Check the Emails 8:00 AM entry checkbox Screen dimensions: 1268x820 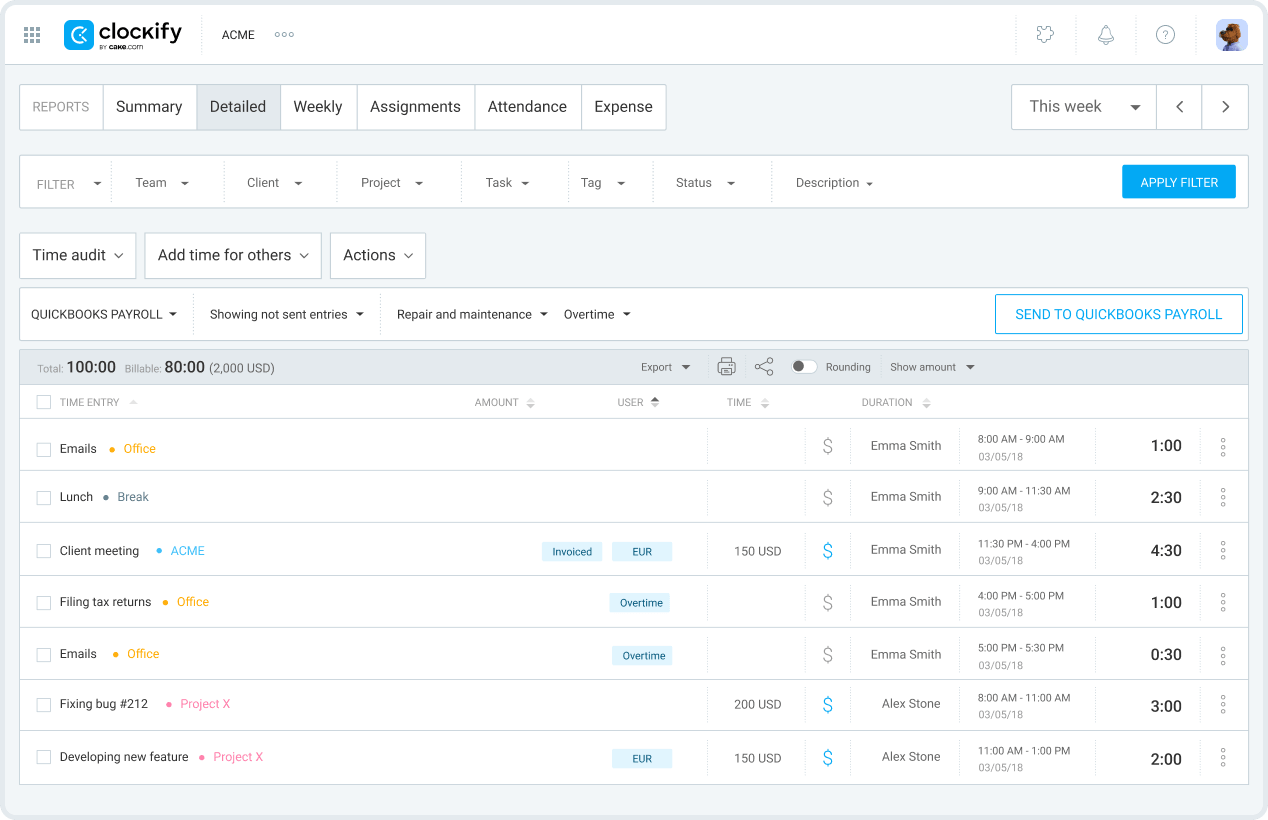coord(44,450)
